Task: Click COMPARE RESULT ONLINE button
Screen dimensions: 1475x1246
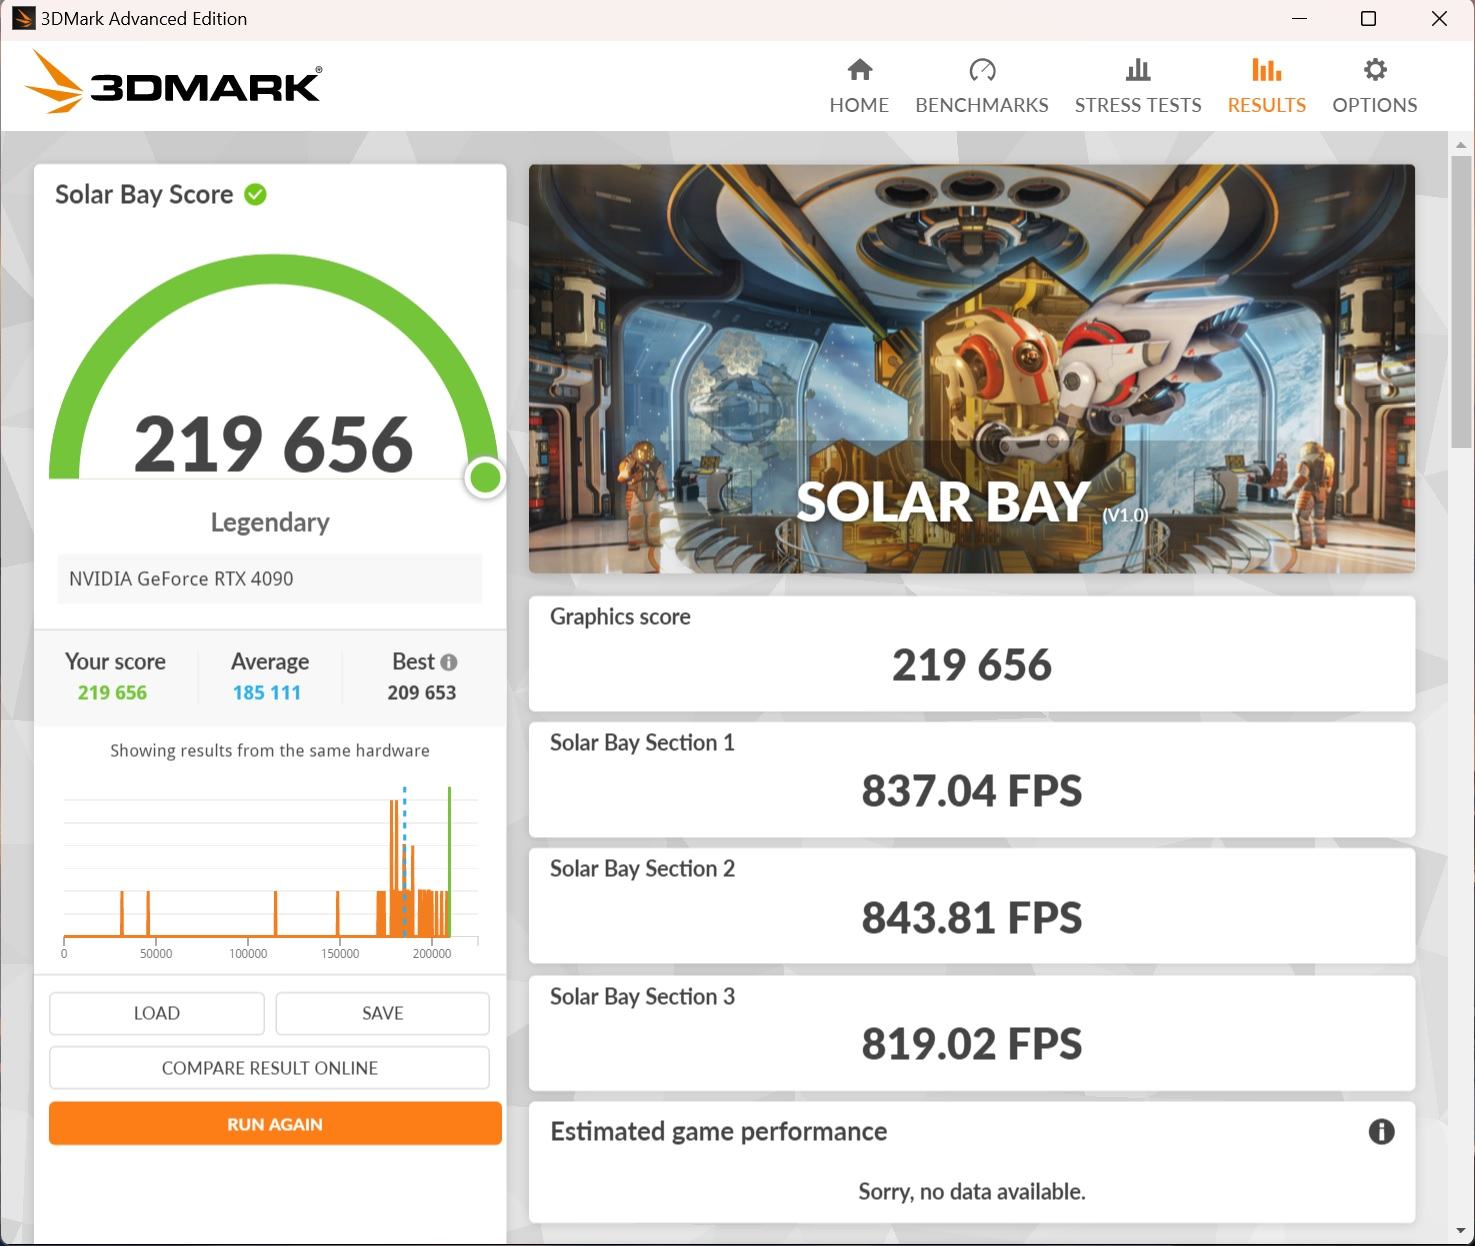Action: coord(269,1068)
